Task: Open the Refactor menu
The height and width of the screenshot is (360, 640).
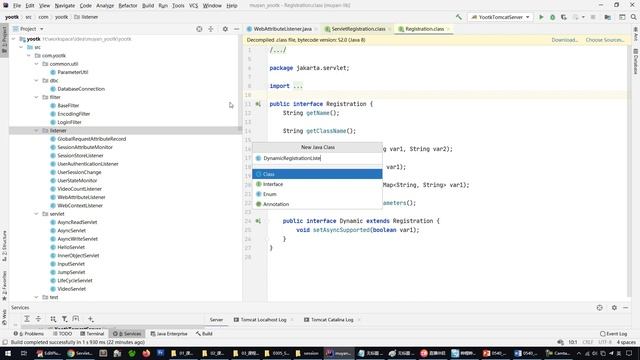Action: (128, 6)
